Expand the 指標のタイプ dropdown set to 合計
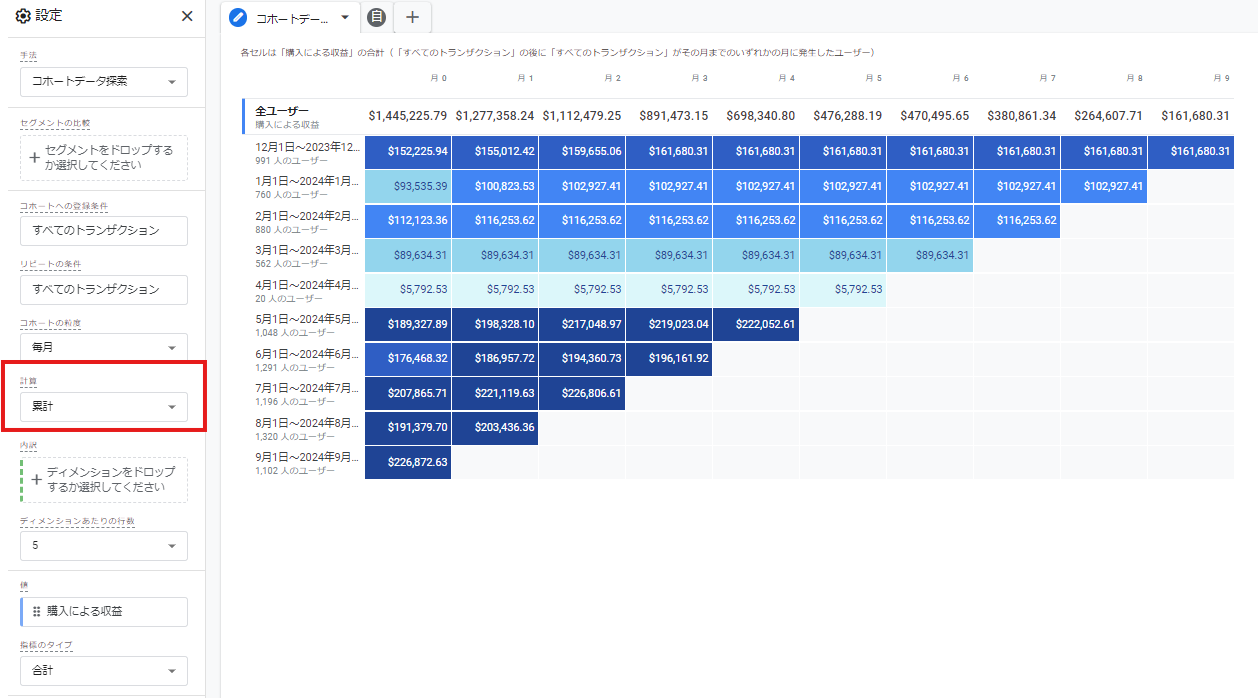 click(103, 670)
